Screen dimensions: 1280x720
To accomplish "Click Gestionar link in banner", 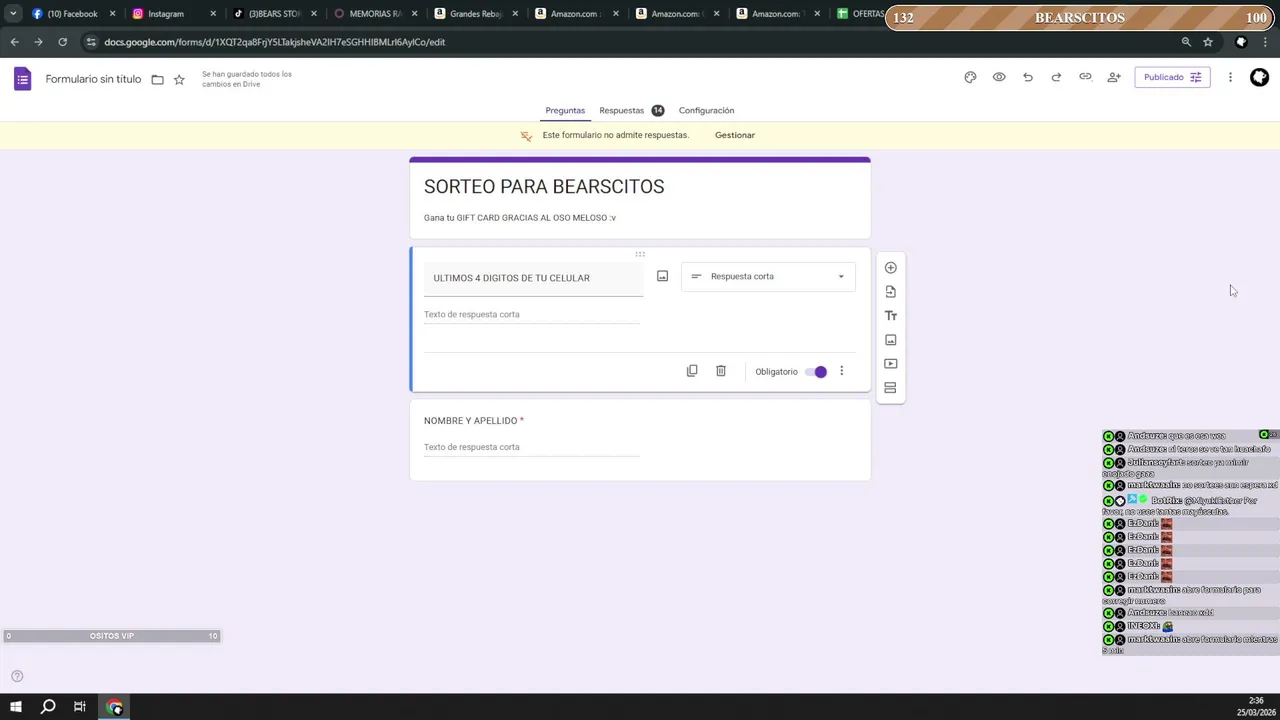I will (735, 135).
